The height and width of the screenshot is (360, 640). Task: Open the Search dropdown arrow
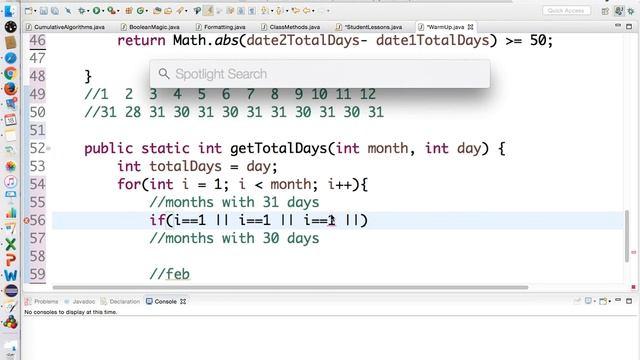click(186, 11)
